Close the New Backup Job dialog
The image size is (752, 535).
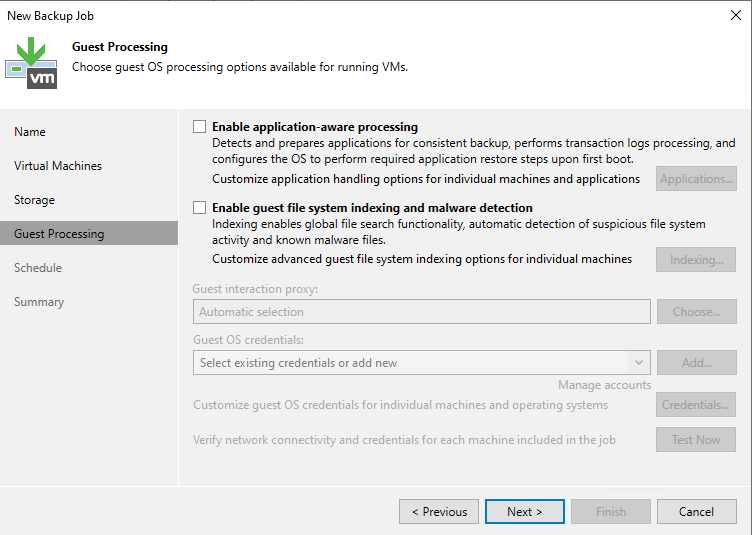[736, 15]
